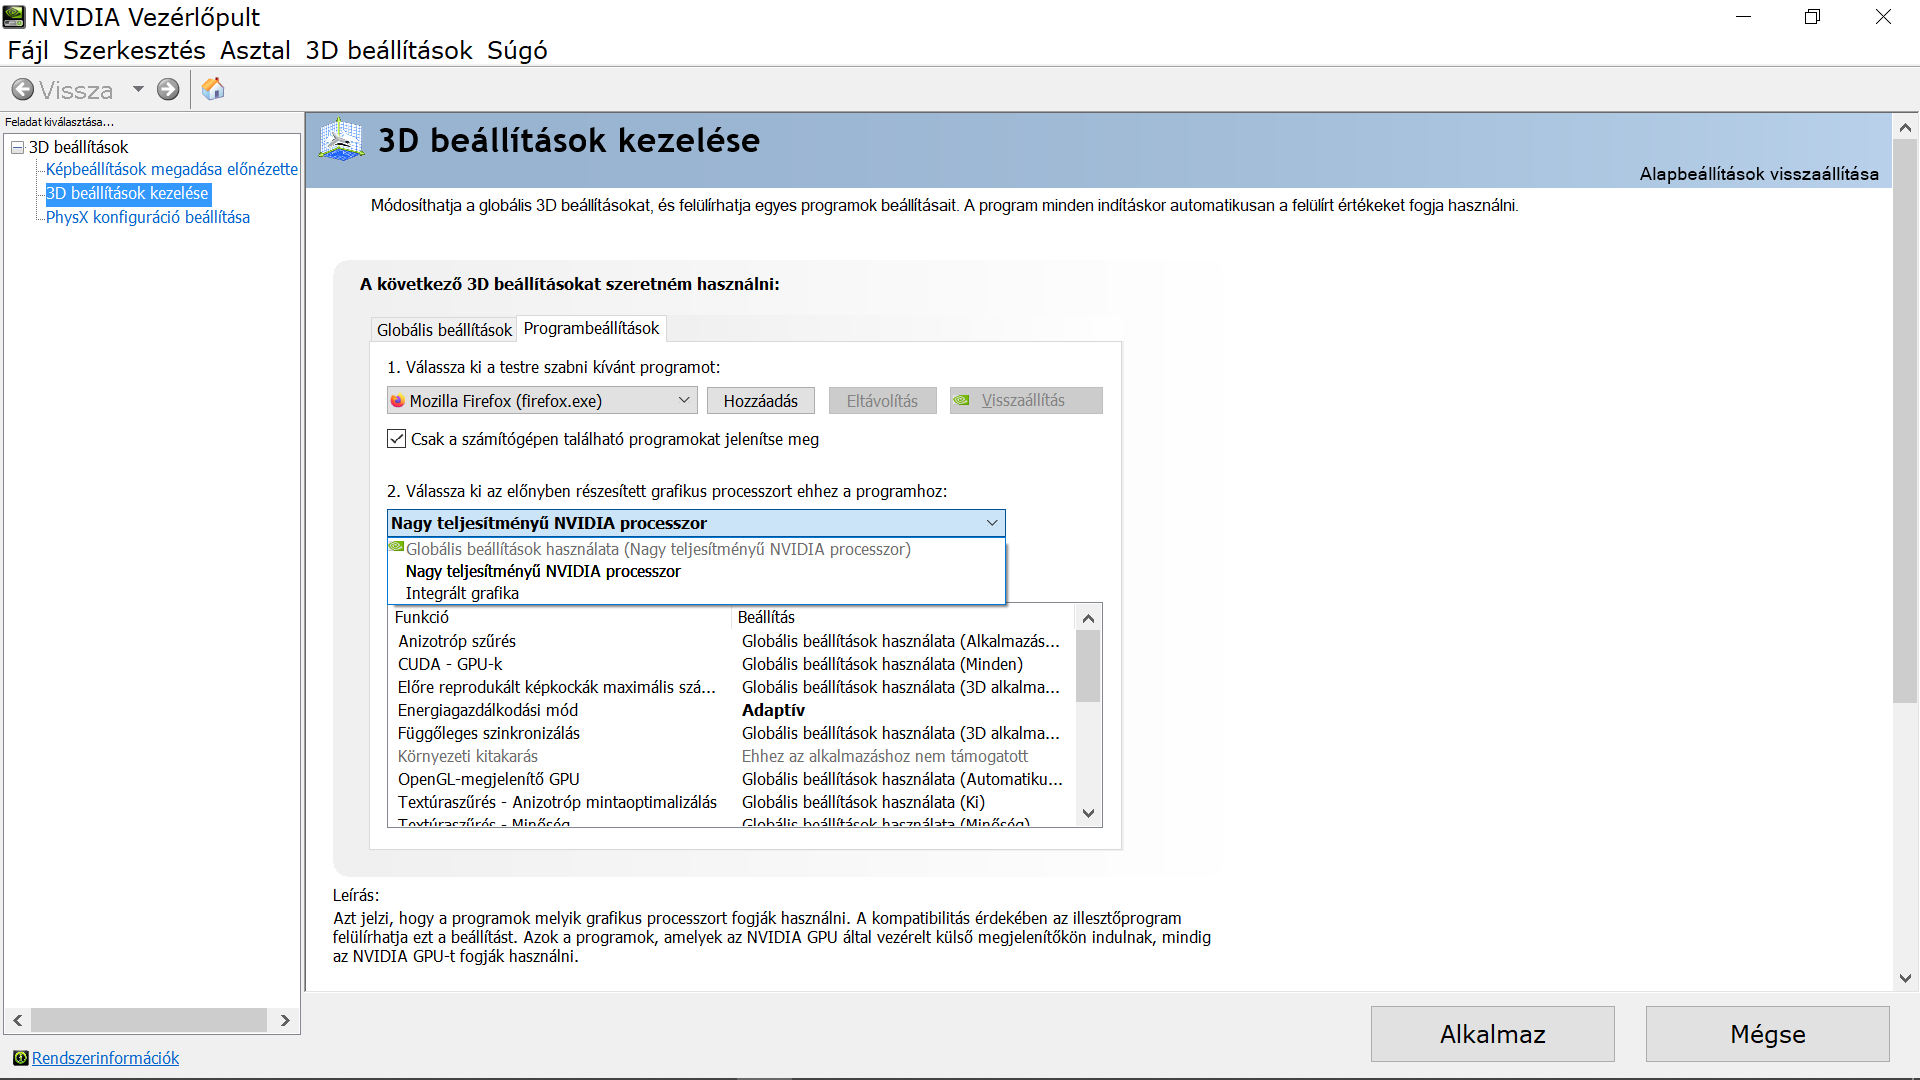Click the NVIDIA Vezérlőpult title bar icon
Screen dimensions: 1920x1080
pos(14,17)
